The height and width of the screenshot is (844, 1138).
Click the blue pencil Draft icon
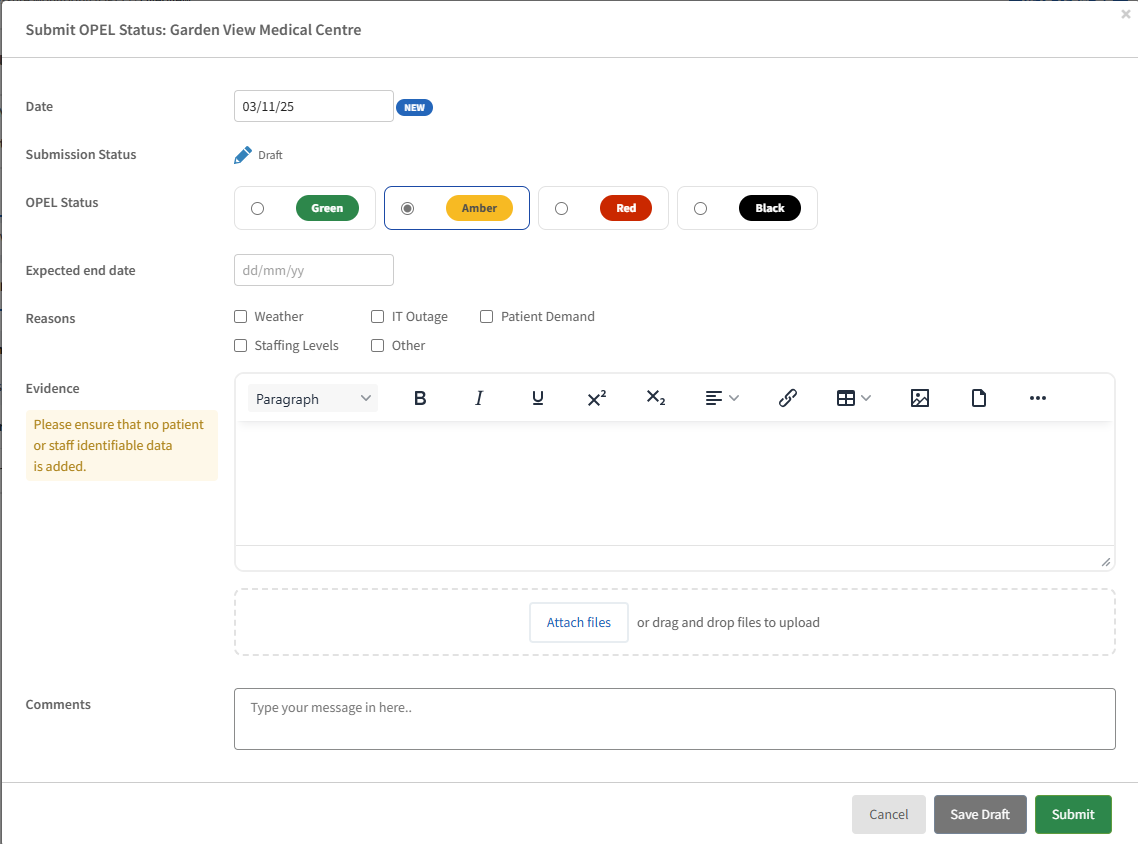242,155
